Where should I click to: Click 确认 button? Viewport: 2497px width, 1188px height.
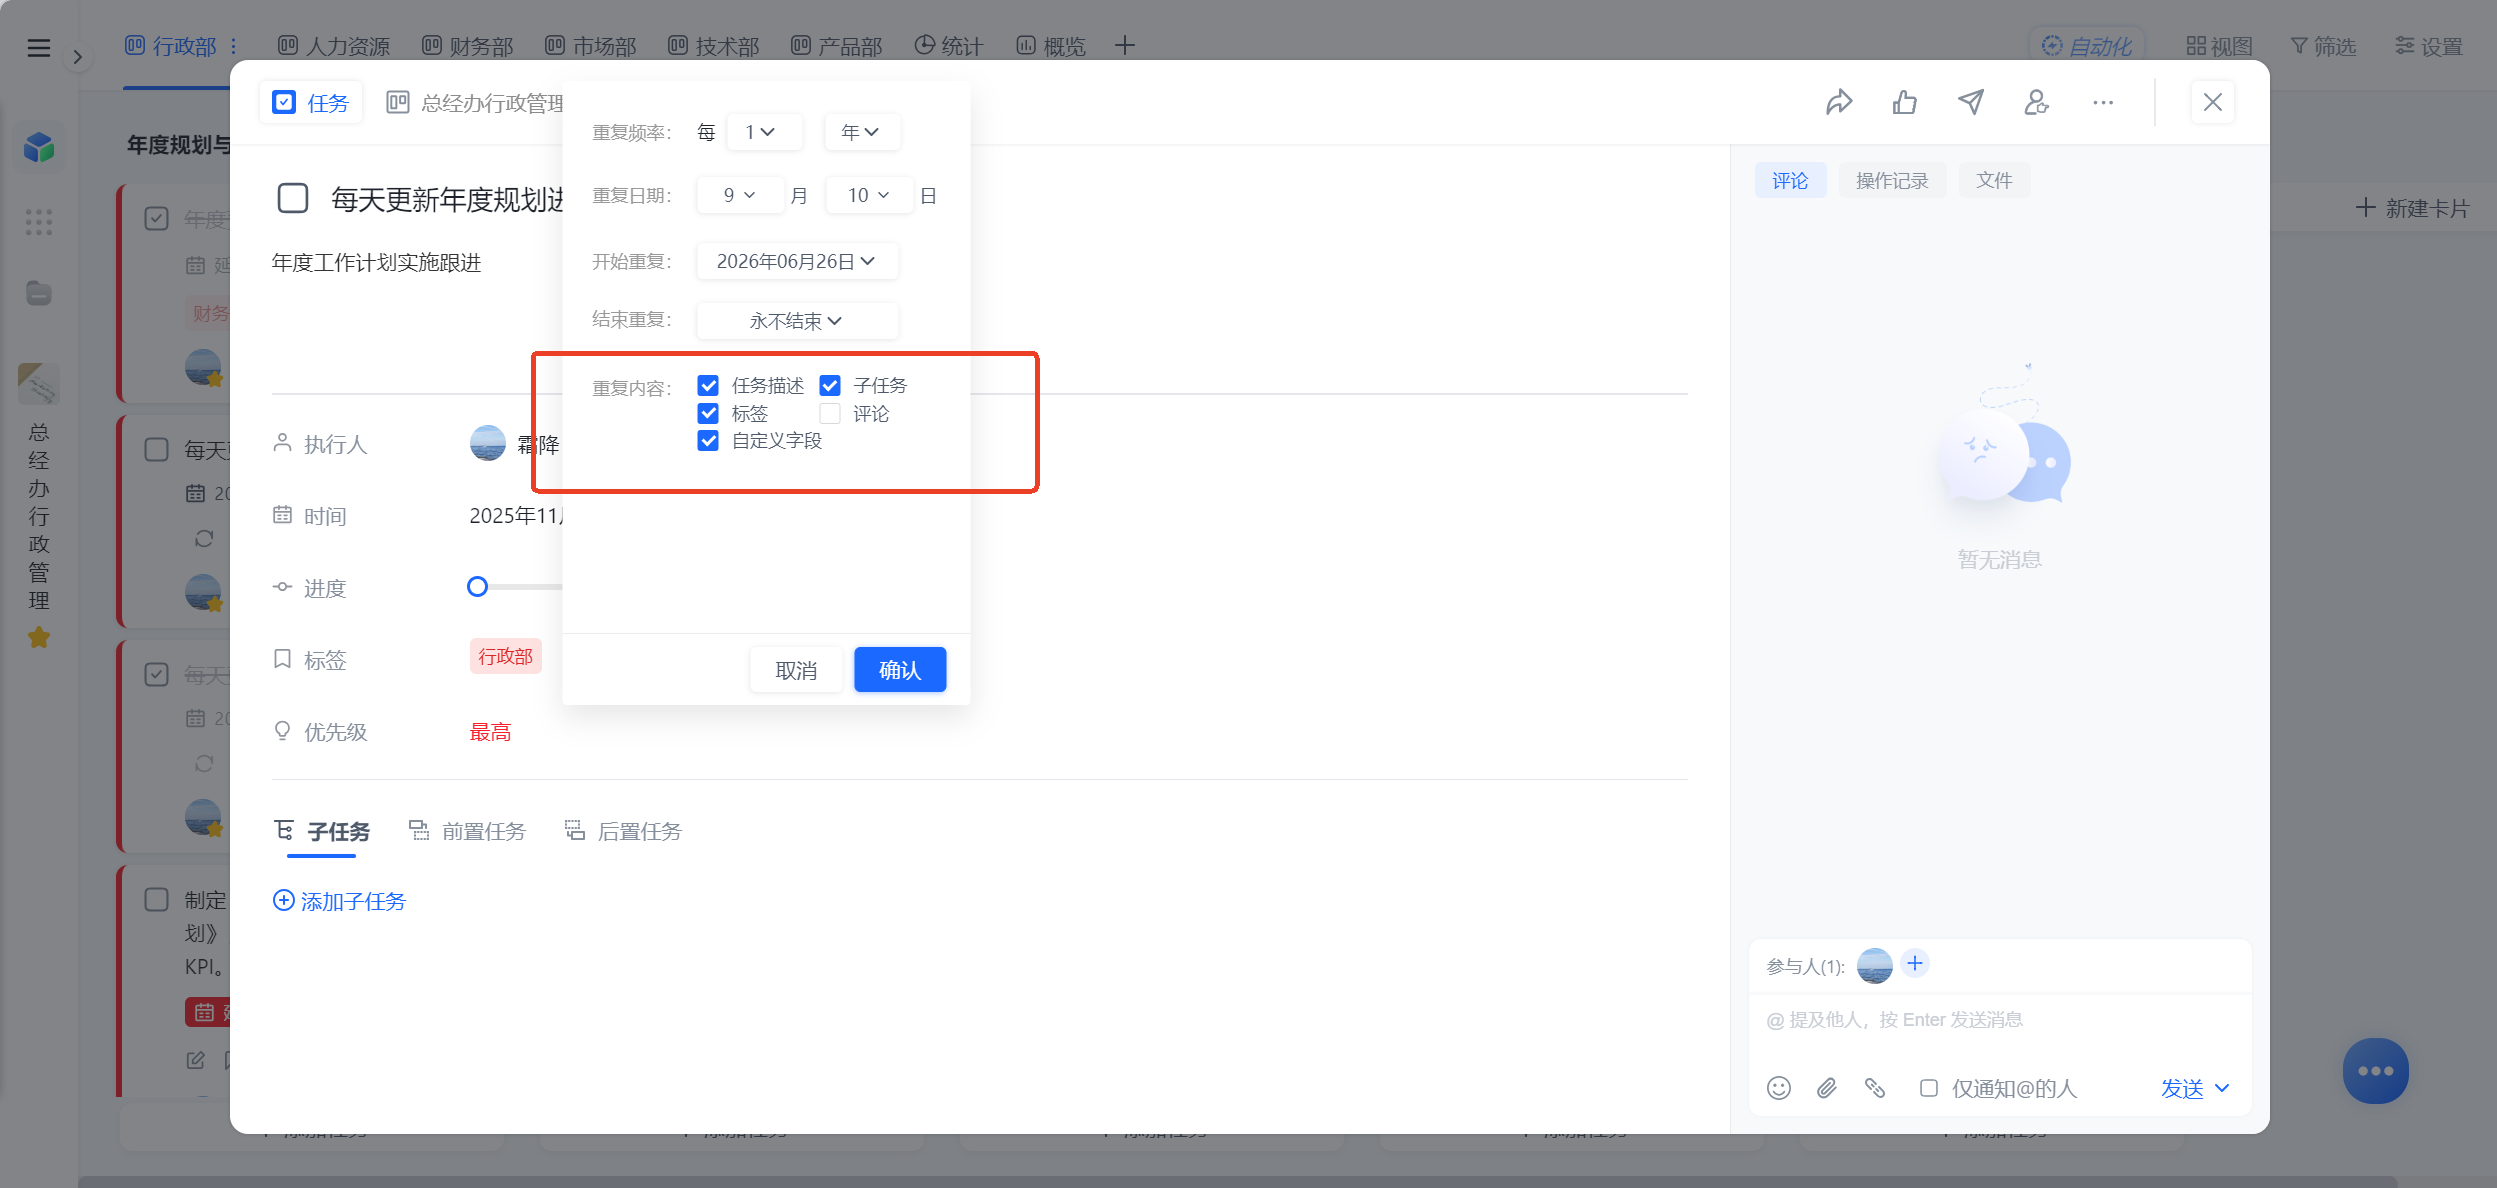900,670
